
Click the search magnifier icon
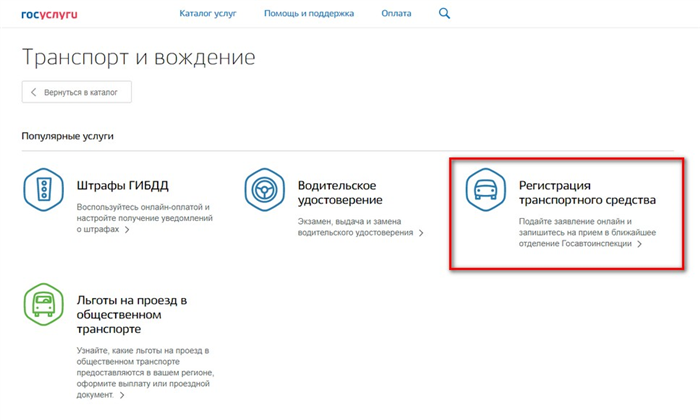(x=444, y=13)
